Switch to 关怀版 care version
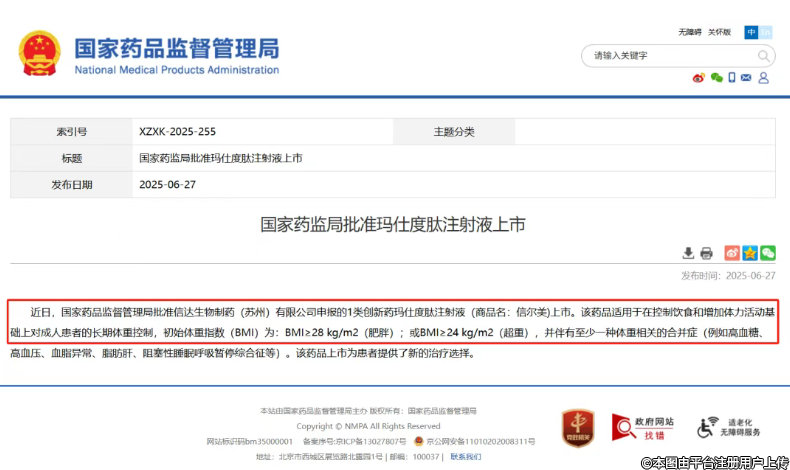The image size is (790, 470). [x=719, y=32]
